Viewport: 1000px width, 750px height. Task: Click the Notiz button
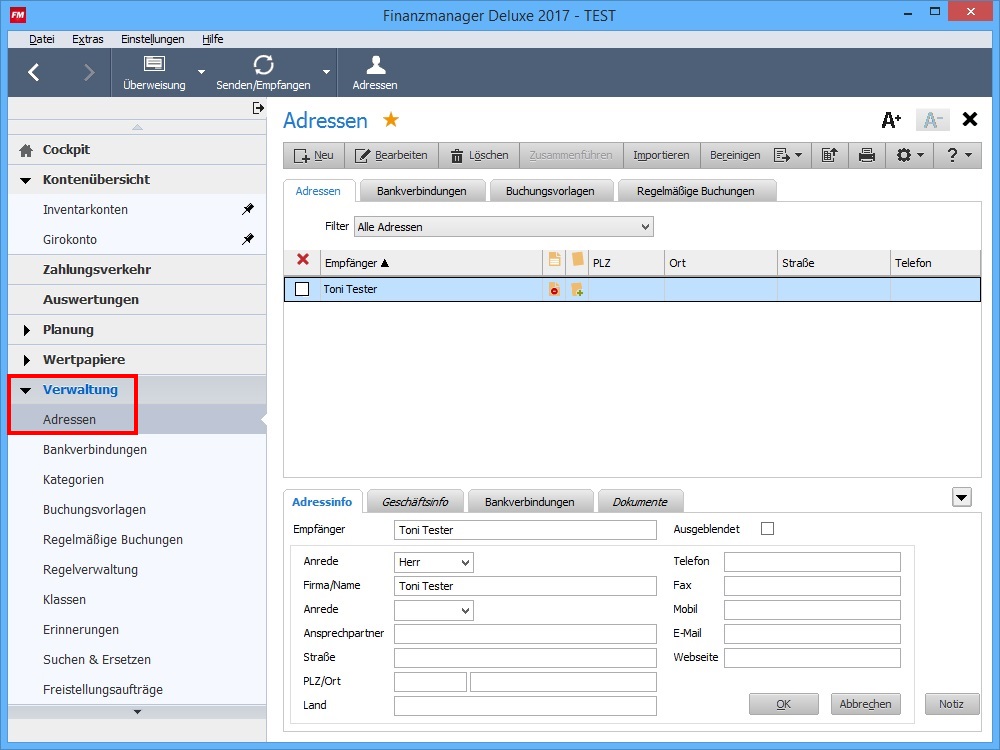tap(952, 704)
